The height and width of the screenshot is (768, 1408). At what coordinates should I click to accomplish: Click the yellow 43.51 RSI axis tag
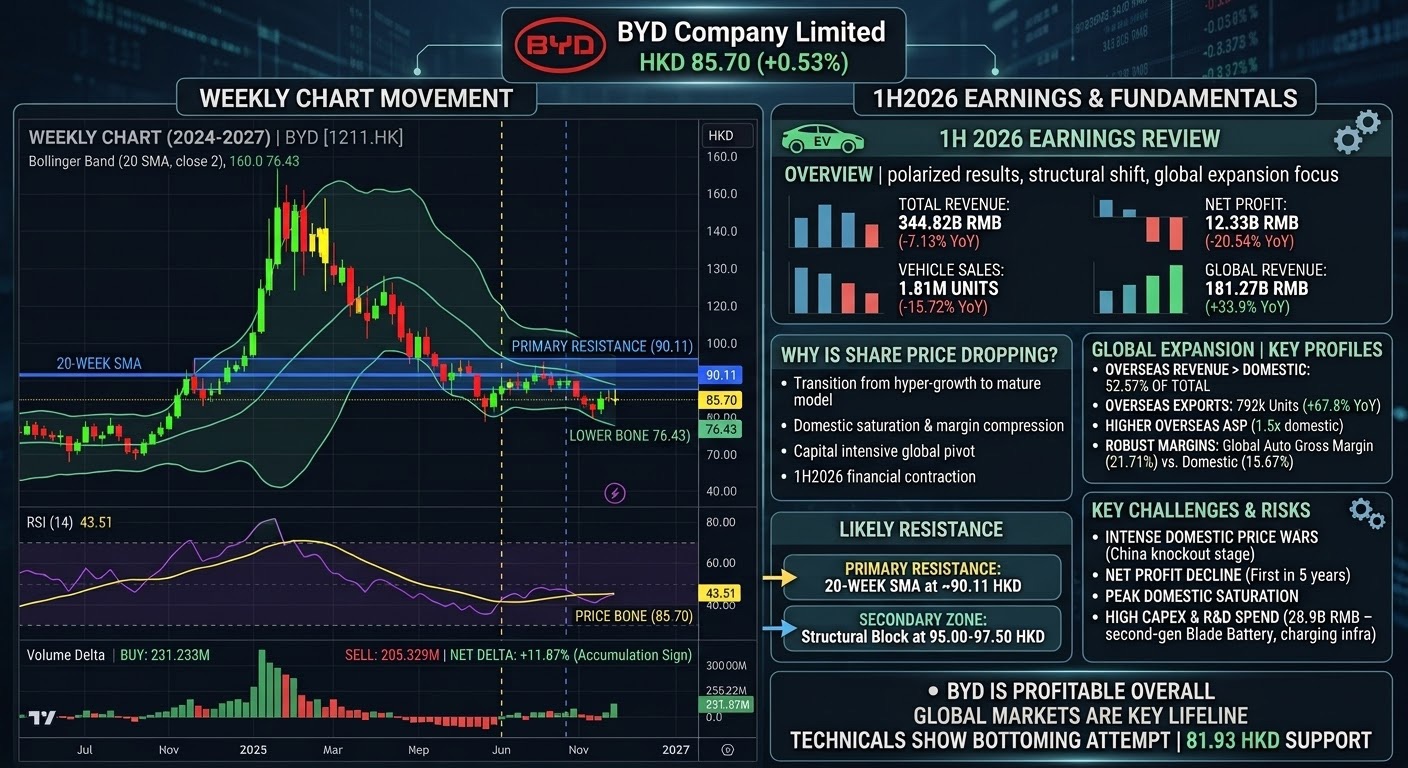tap(721, 593)
